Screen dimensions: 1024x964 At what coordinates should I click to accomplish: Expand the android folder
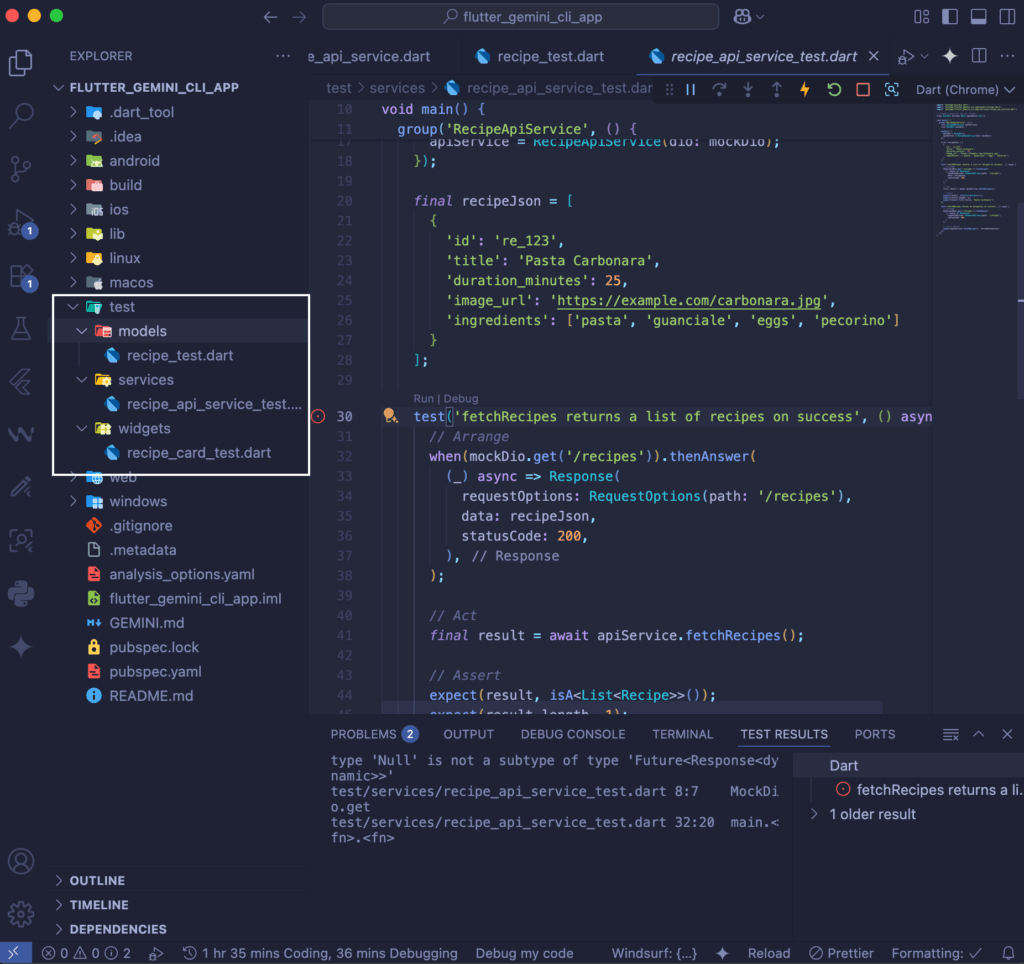coord(73,161)
